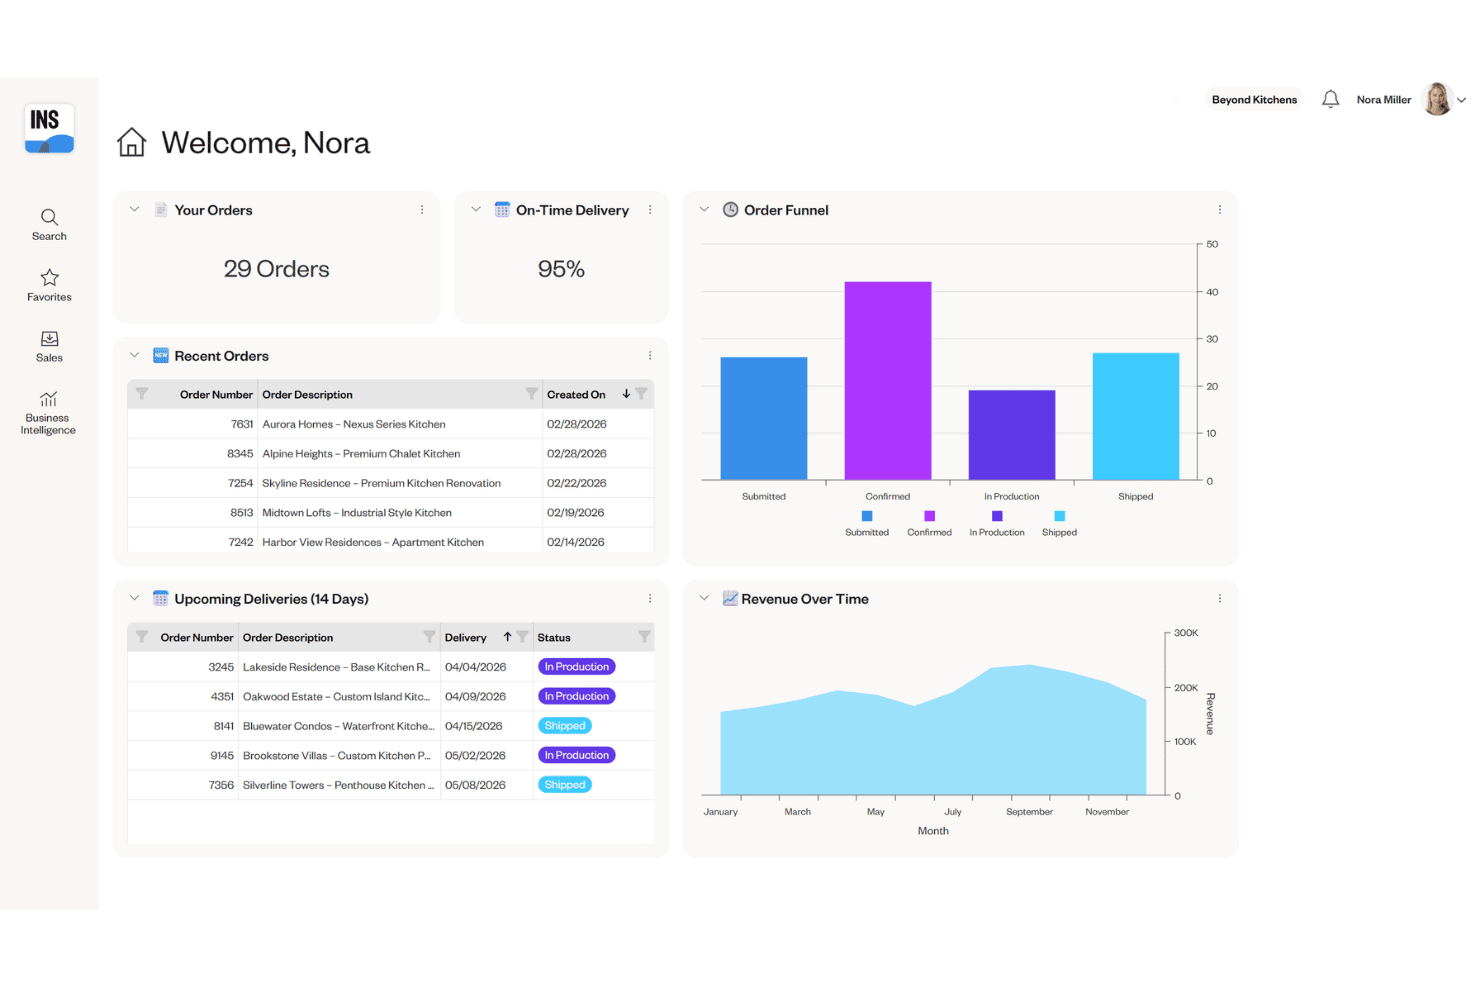1480x987 pixels.
Task: Filter Recent Orders by Created On
Action: point(642,394)
